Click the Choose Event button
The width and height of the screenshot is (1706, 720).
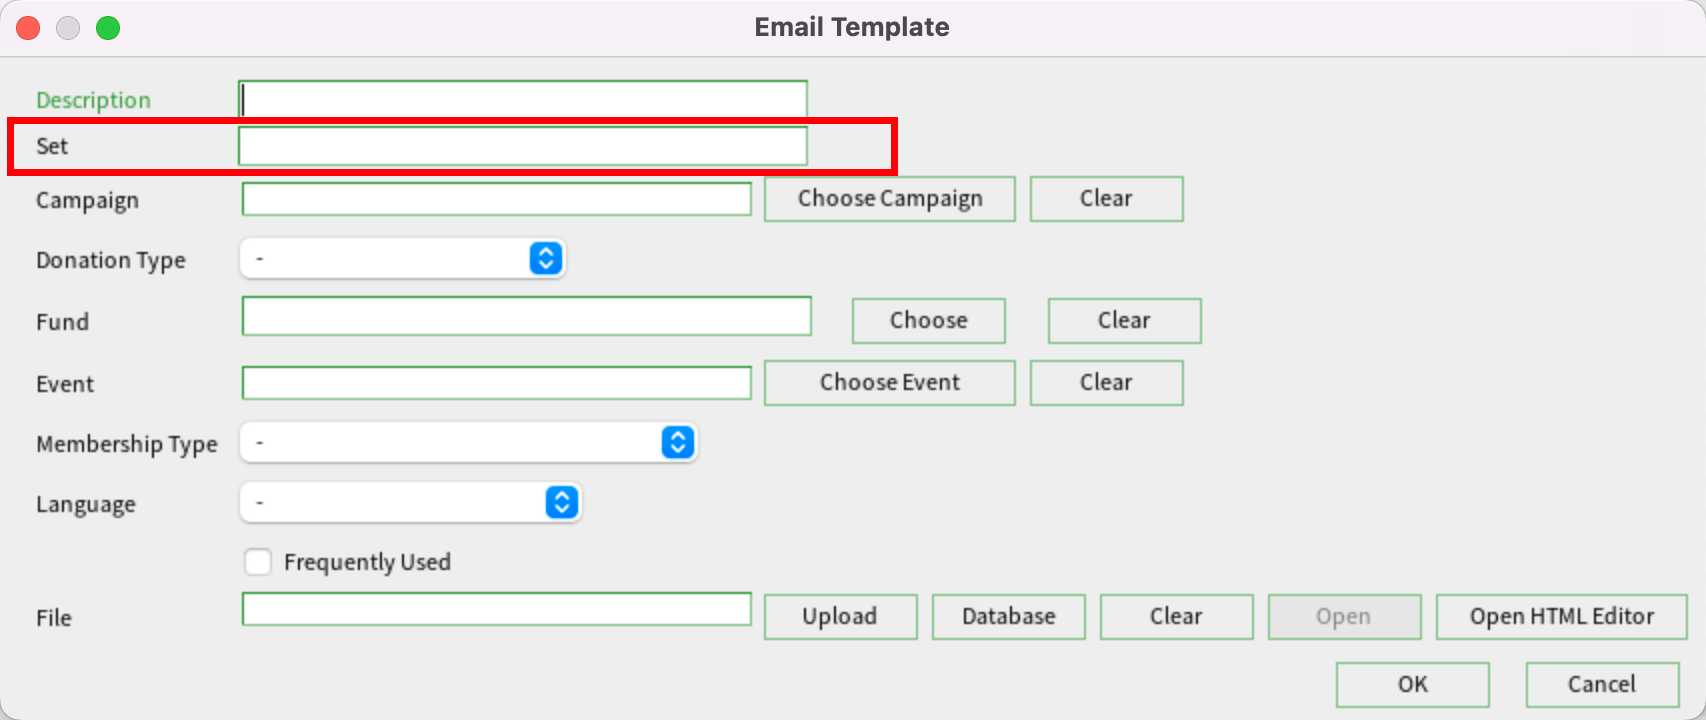coord(888,382)
